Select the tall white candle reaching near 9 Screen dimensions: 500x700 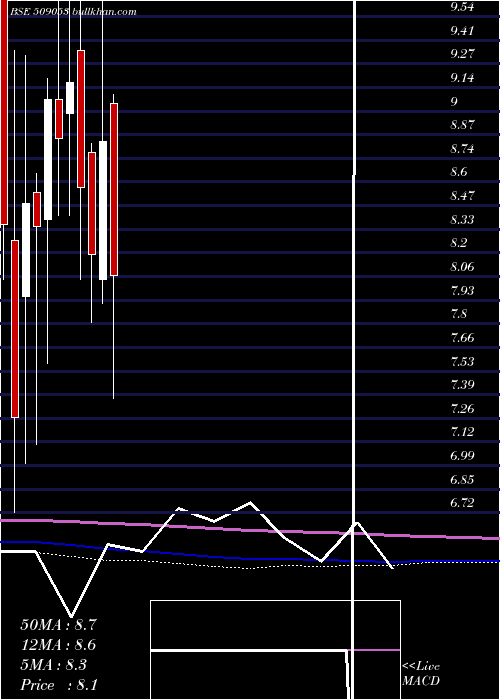(48, 159)
